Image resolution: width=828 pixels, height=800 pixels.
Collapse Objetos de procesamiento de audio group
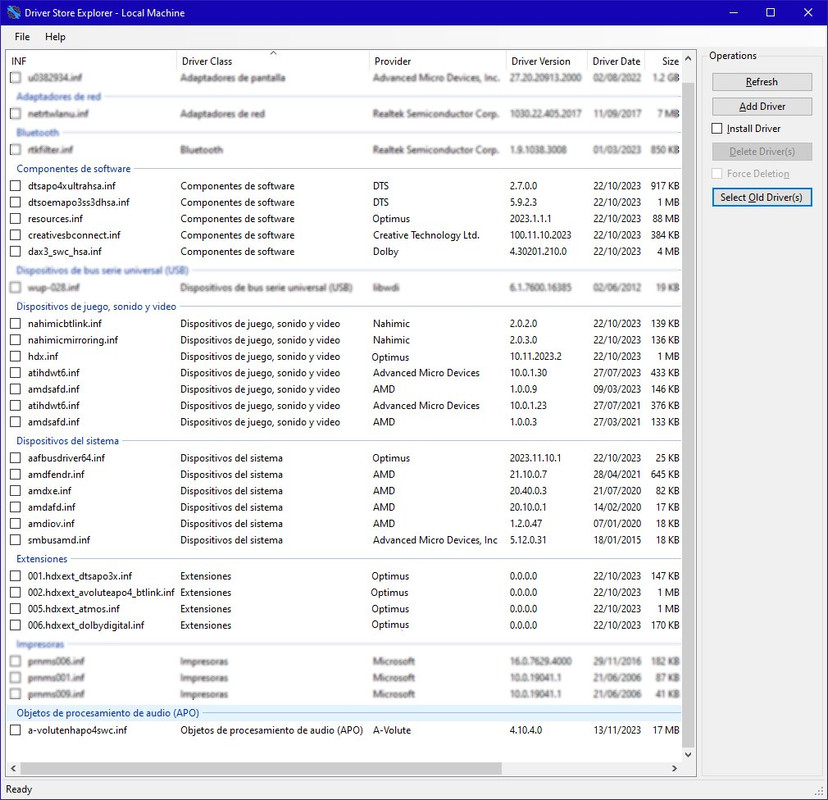click(108, 713)
